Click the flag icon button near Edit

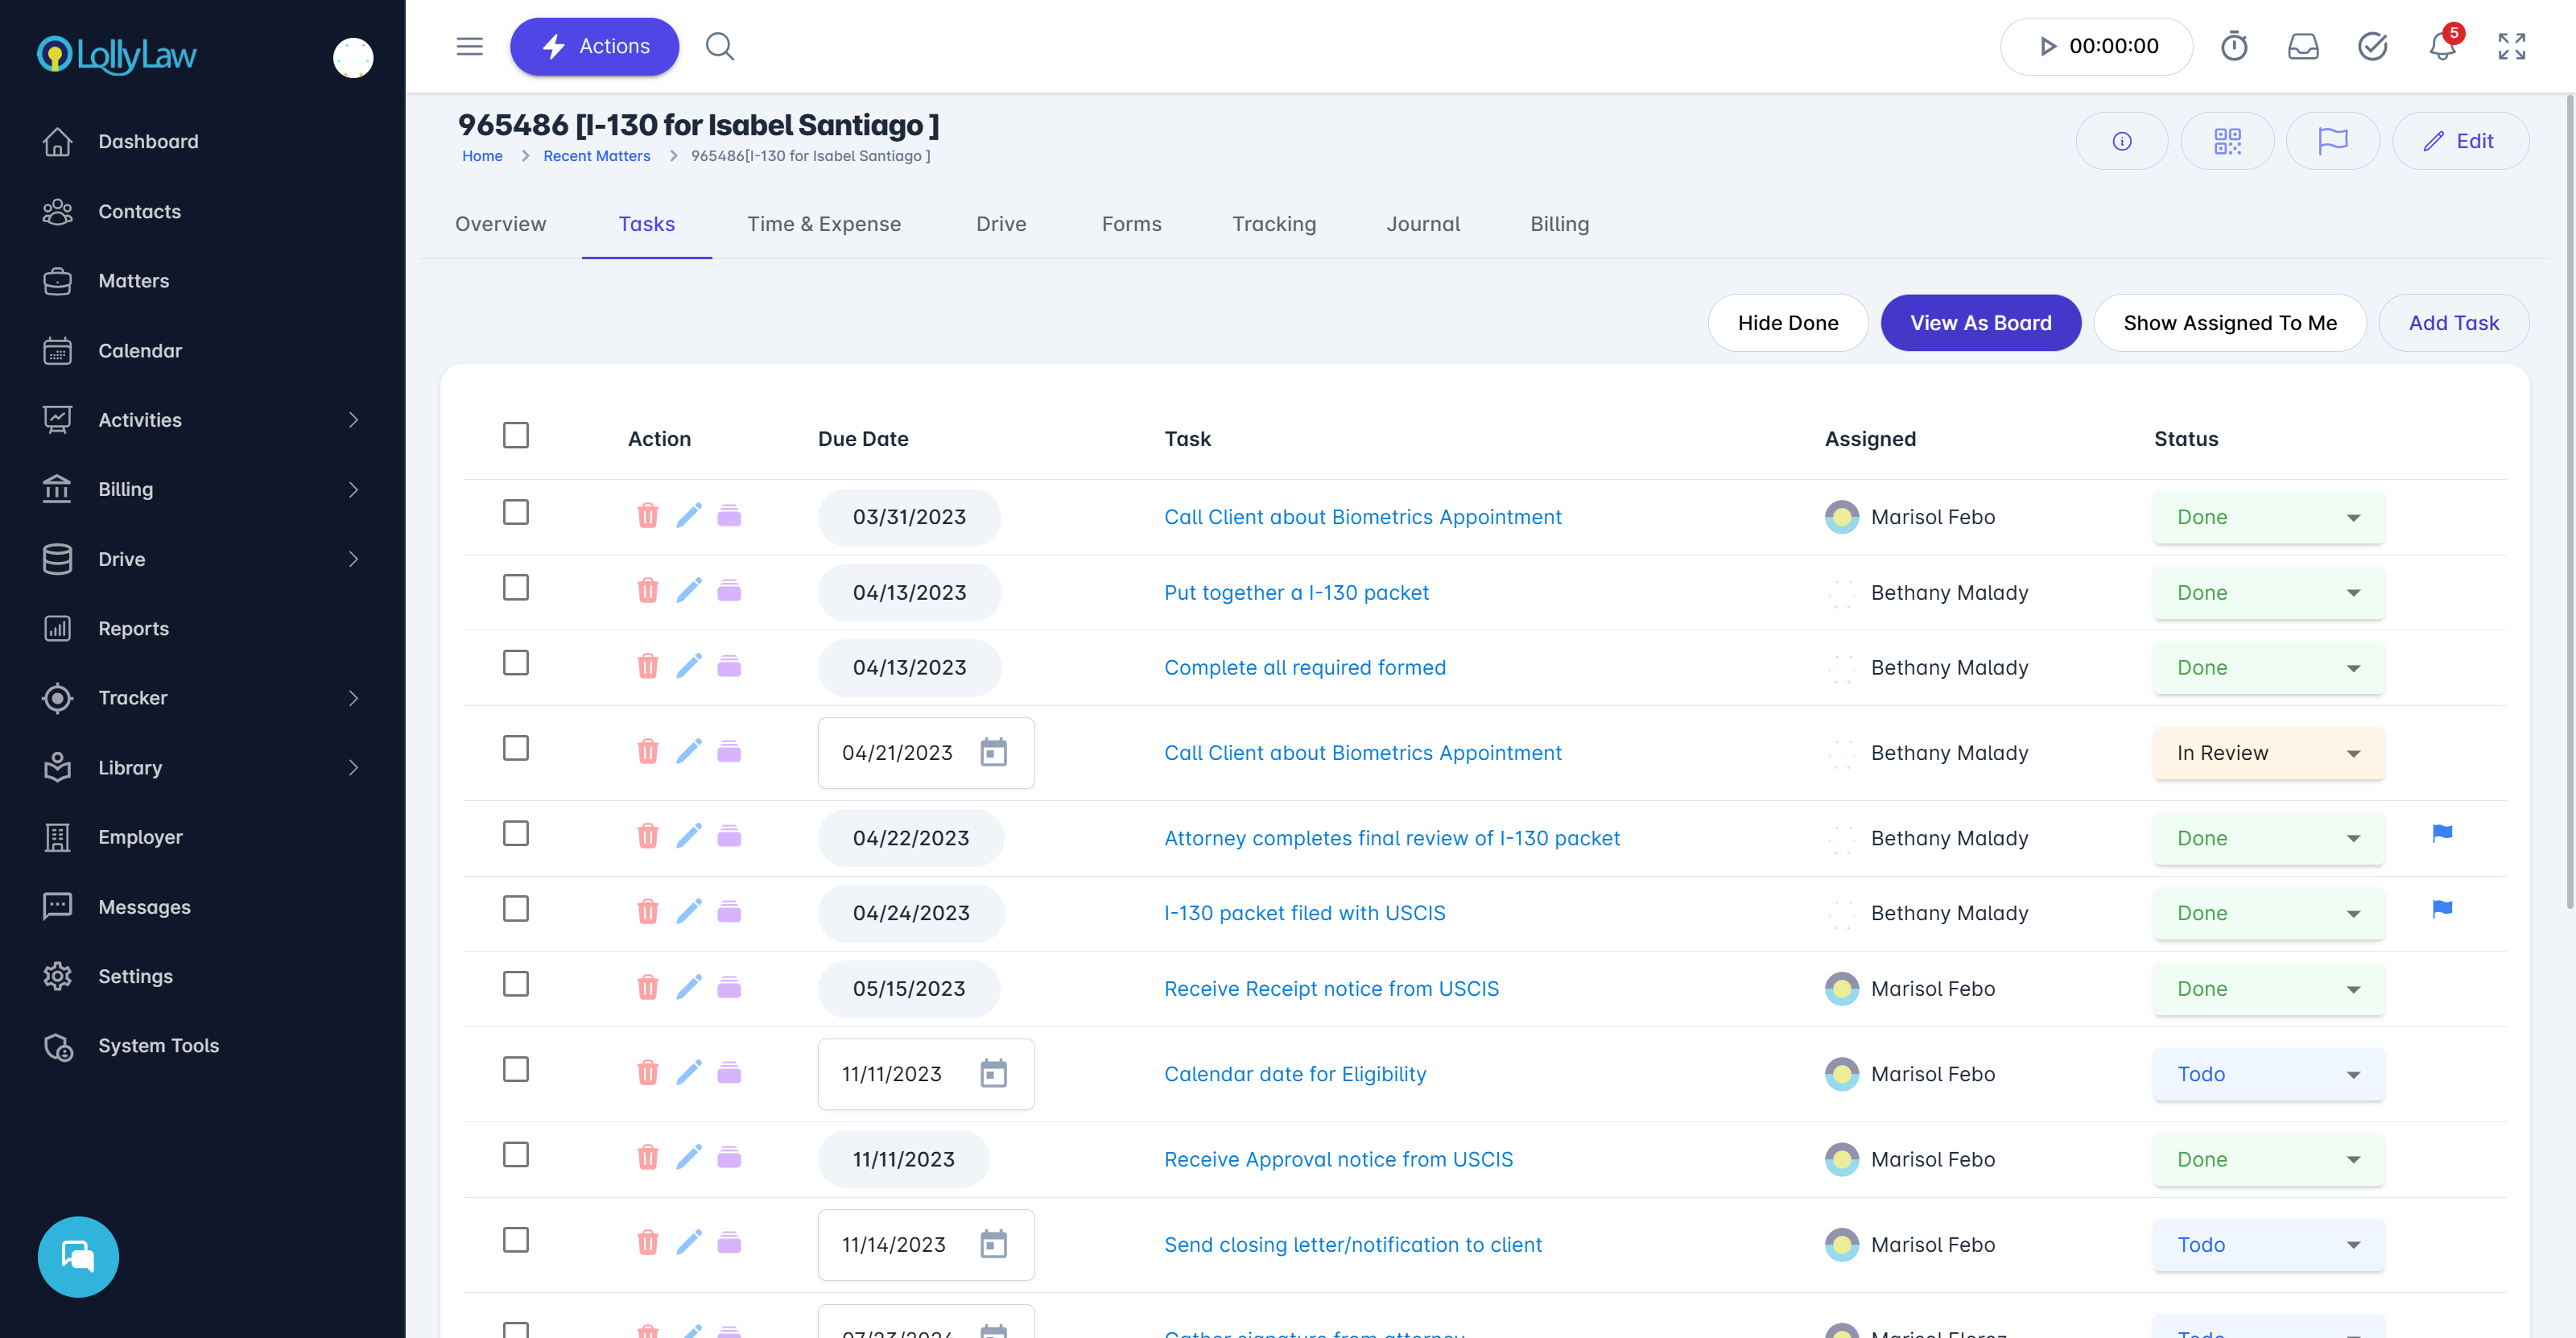pos(2332,141)
